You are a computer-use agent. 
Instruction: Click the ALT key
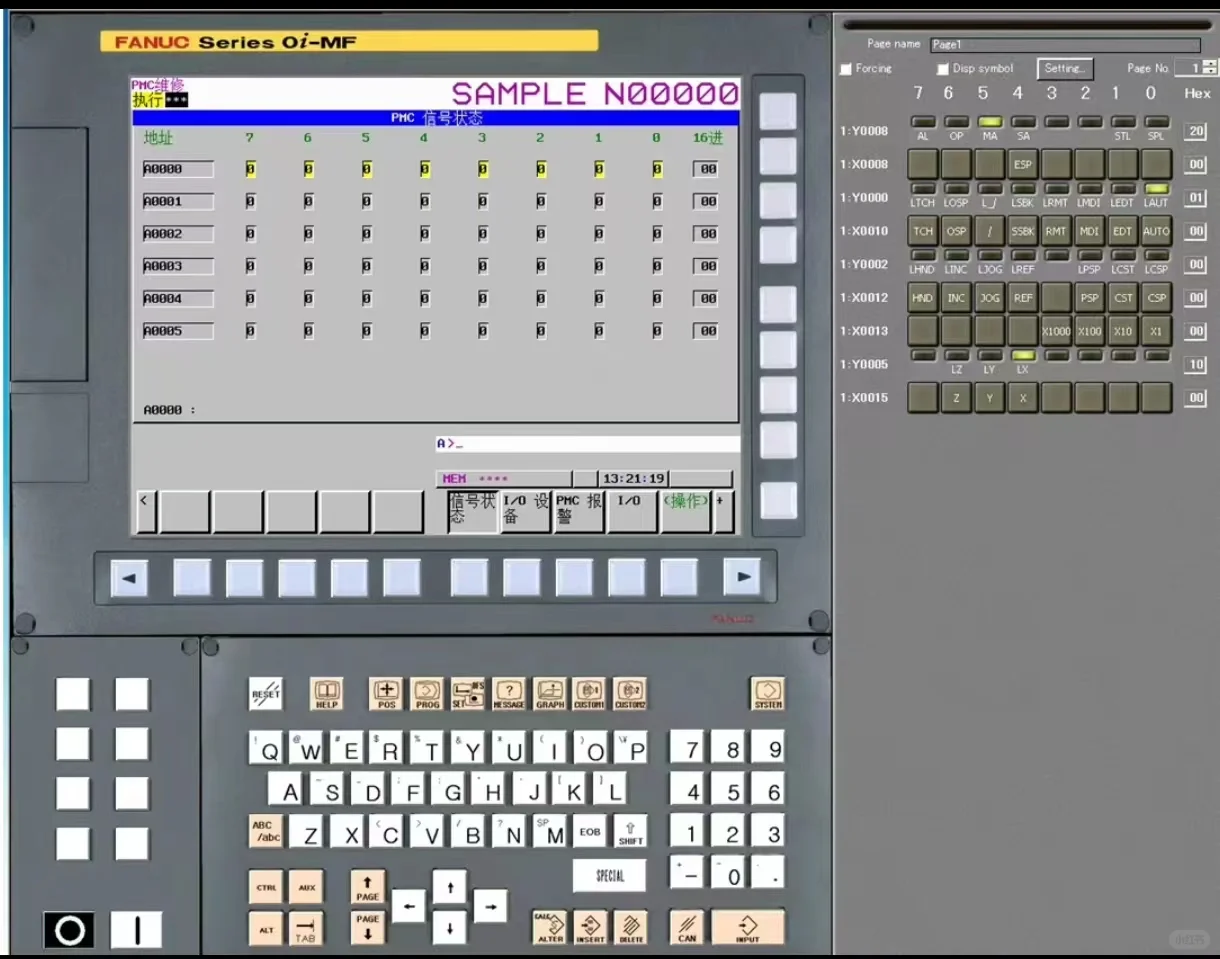coord(266,929)
